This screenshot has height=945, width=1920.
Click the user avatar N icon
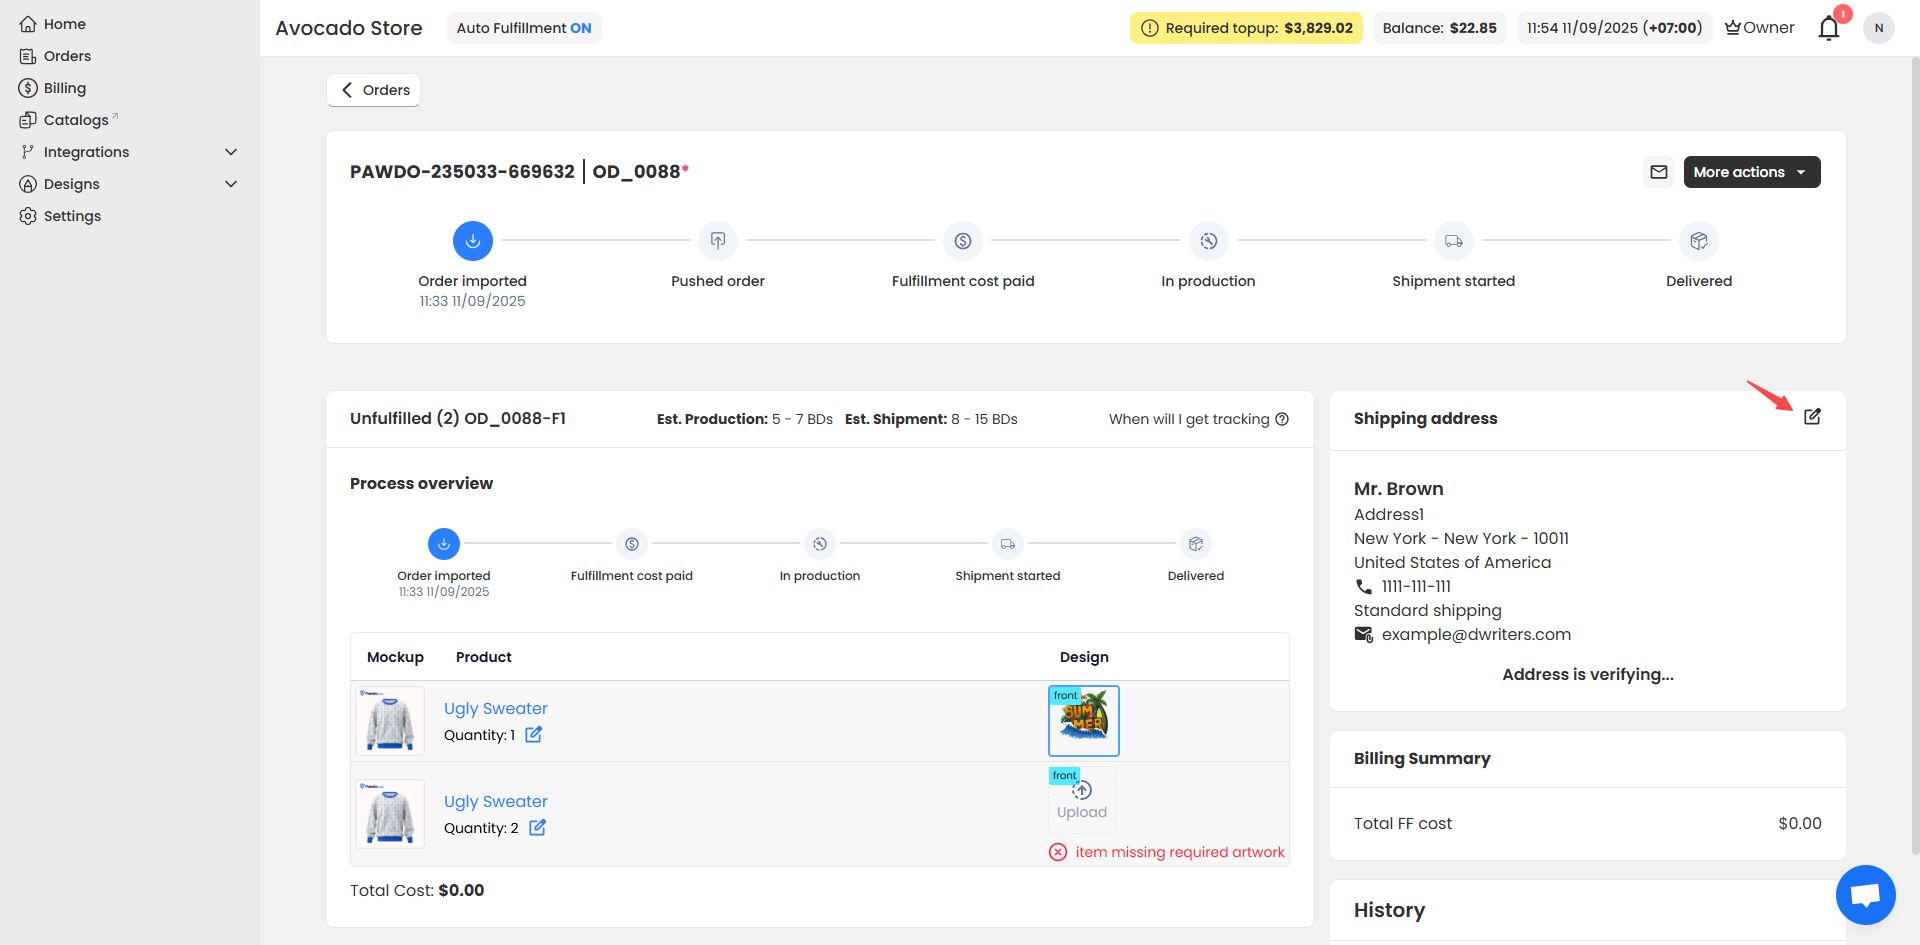tap(1878, 28)
